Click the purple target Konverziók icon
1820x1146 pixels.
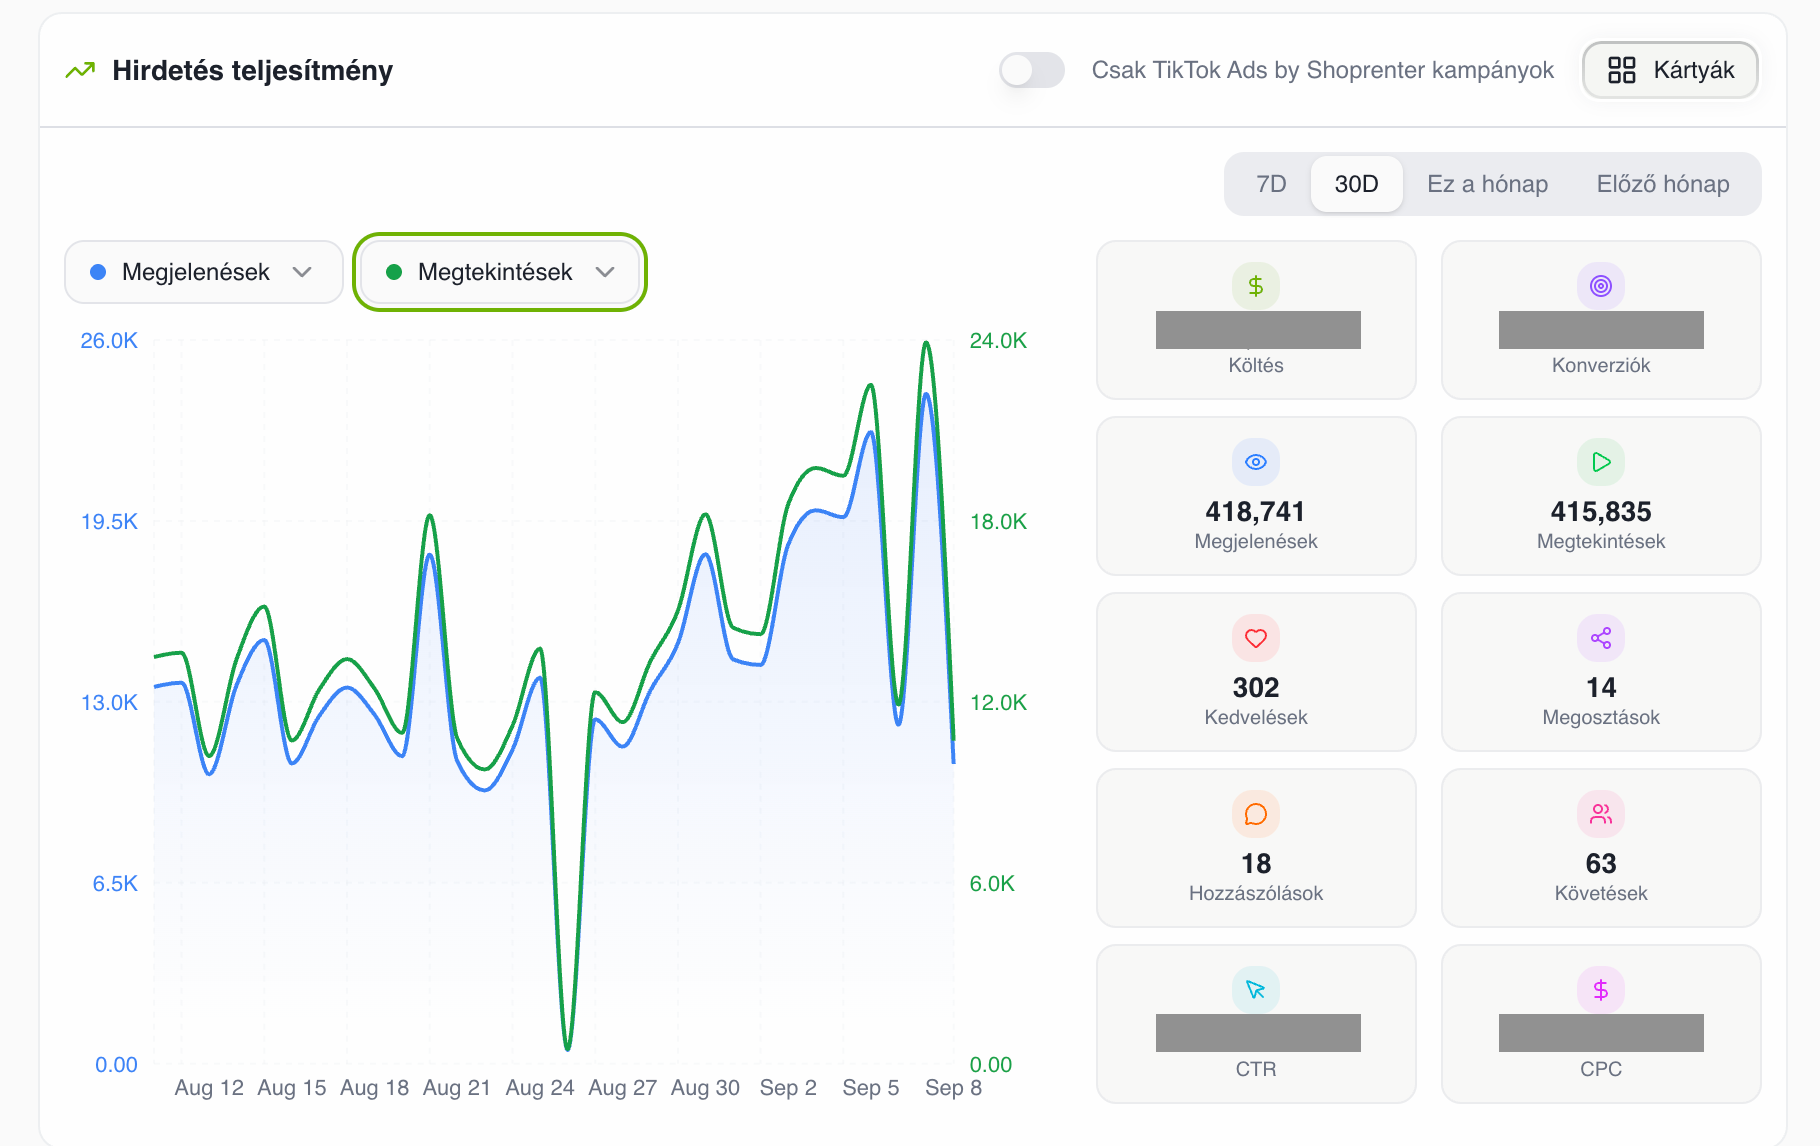[x=1601, y=286]
